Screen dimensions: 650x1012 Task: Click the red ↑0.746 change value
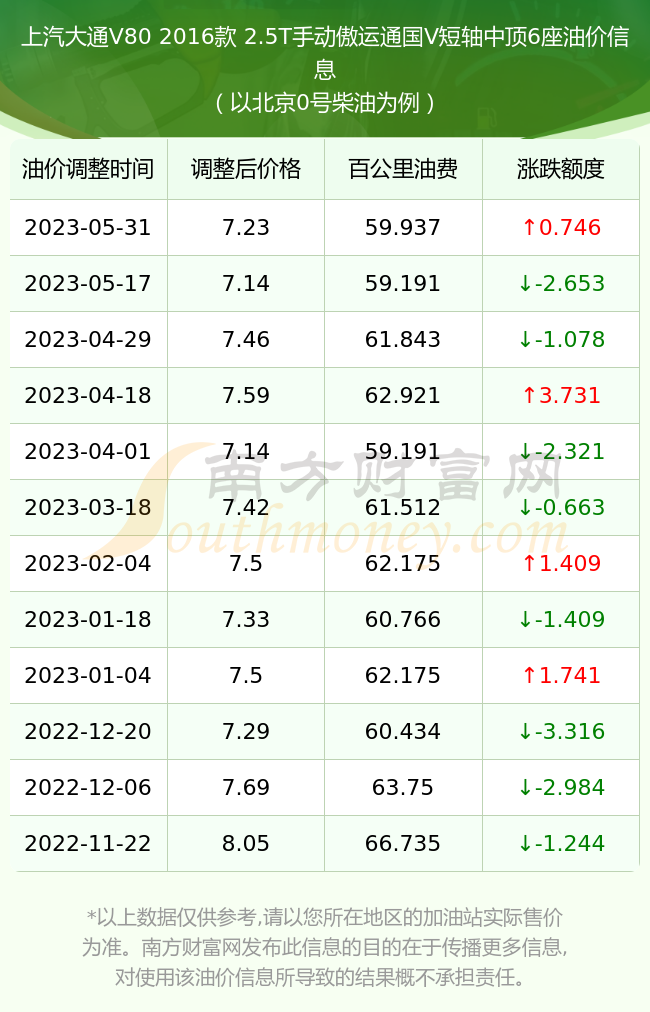point(561,227)
